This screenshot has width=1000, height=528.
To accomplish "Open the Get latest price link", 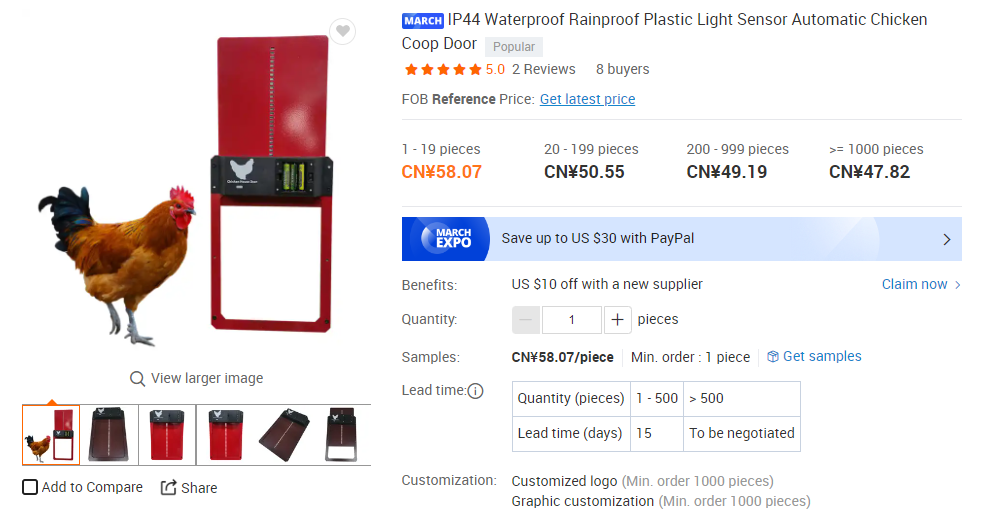I will click(x=587, y=99).
